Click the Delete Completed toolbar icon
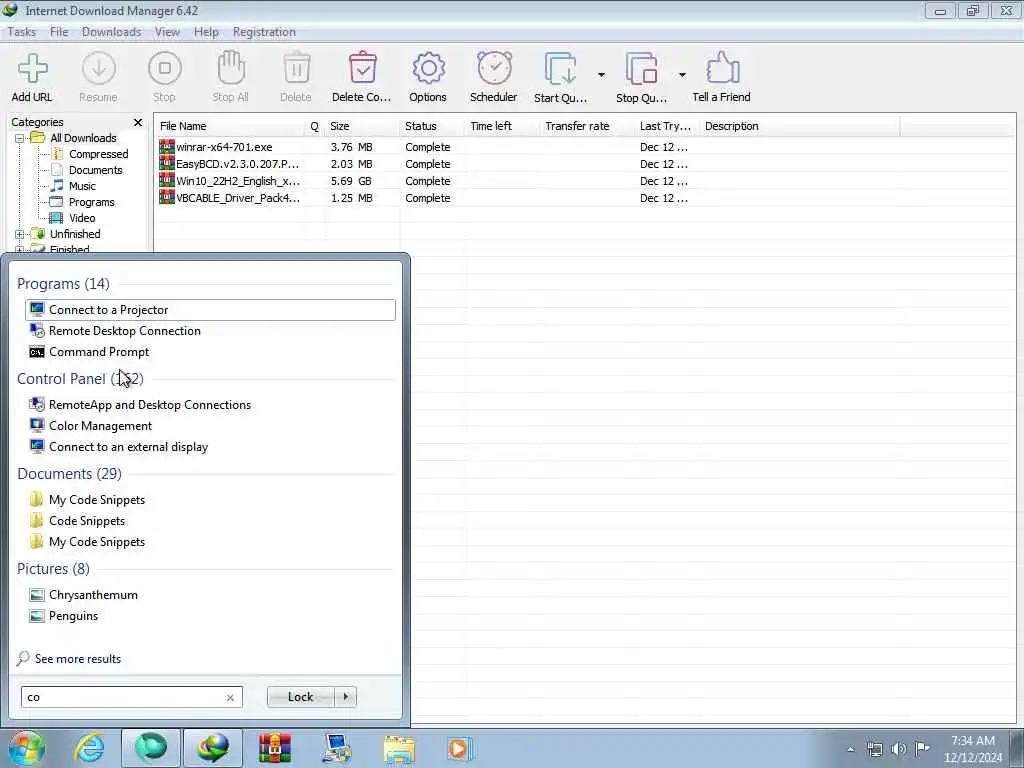Image resolution: width=1024 pixels, height=768 pixels. pyautogui.click(x=362, y=69)
